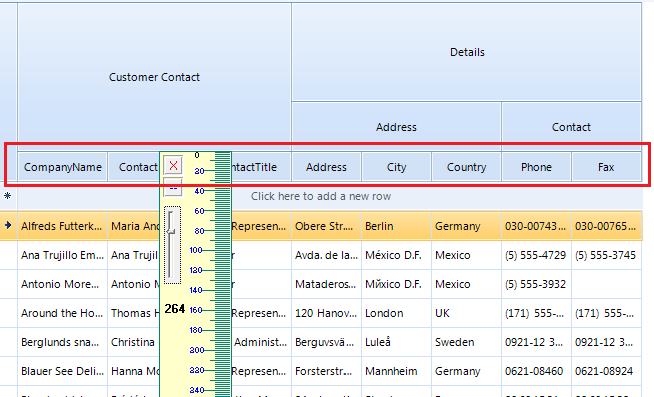Click the Contact sub-group header
Image resolution: width=654 pixels, height=397 pixels.
[571, 127]
